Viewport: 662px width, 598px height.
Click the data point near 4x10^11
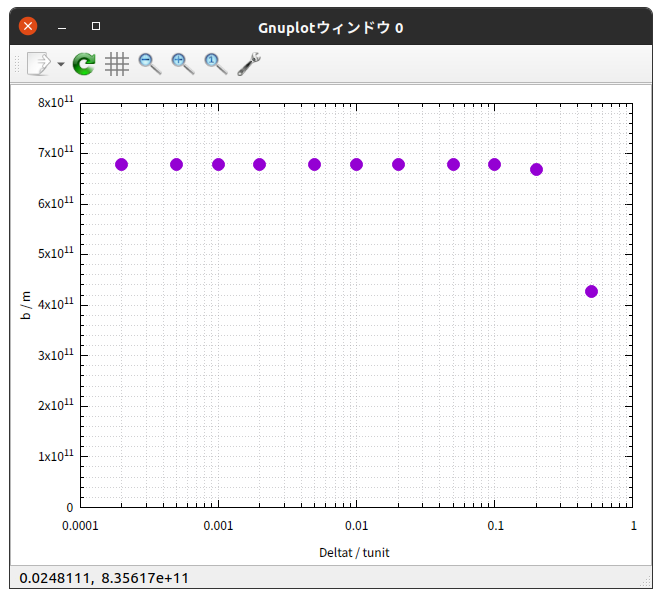tap(591, 291)
